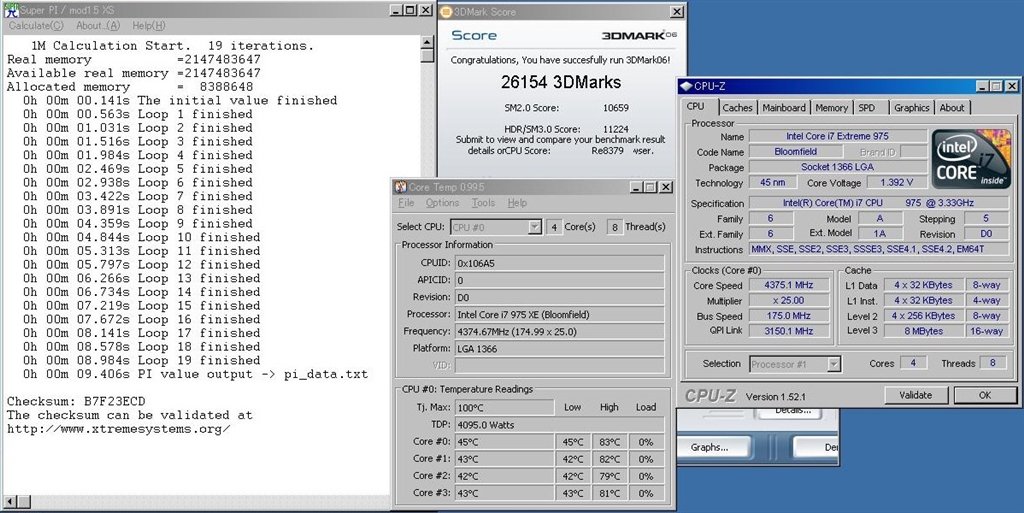Expand the Select CPU dropdown in Core Temp
The width and height of the screenshot is (1024, 513).
coord(535,227)
